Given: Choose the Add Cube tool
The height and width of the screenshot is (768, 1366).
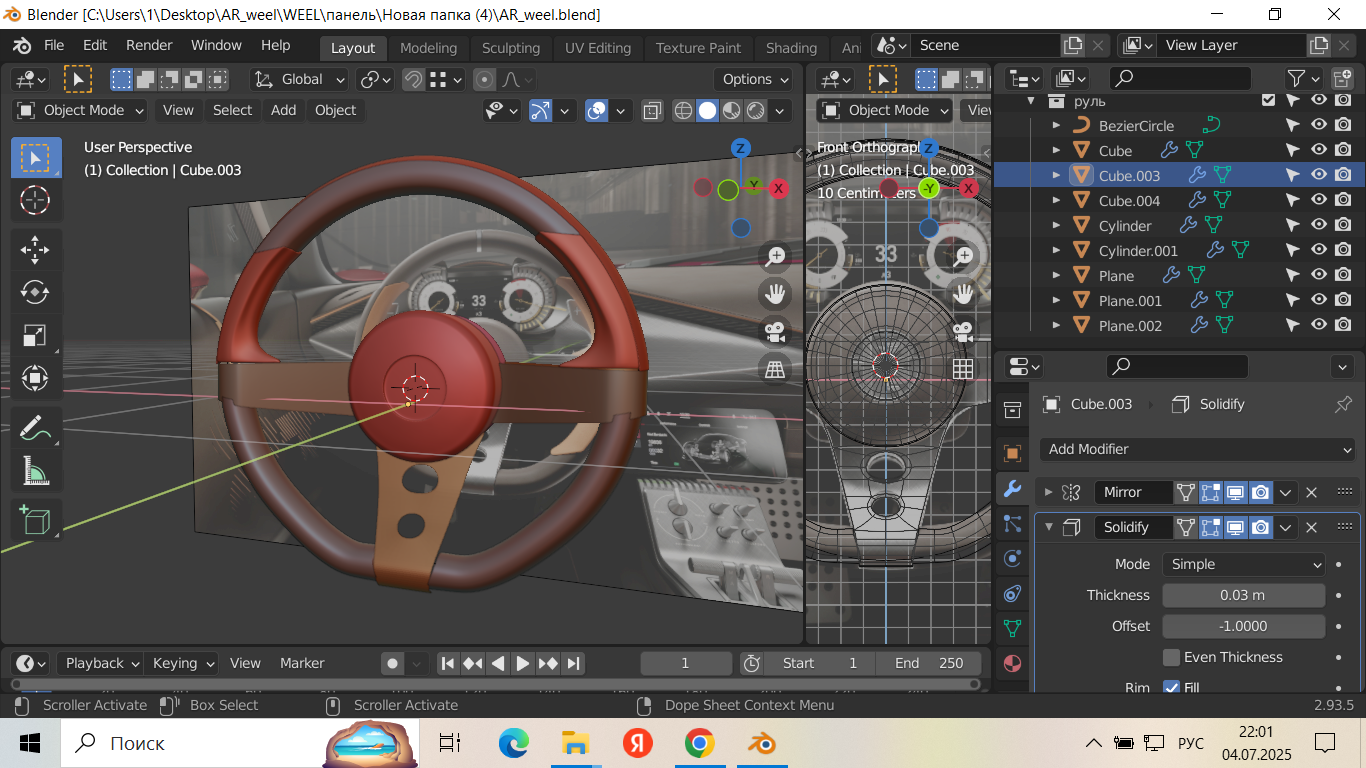Looking at the screenshot, I should click(x=35, y=520).
